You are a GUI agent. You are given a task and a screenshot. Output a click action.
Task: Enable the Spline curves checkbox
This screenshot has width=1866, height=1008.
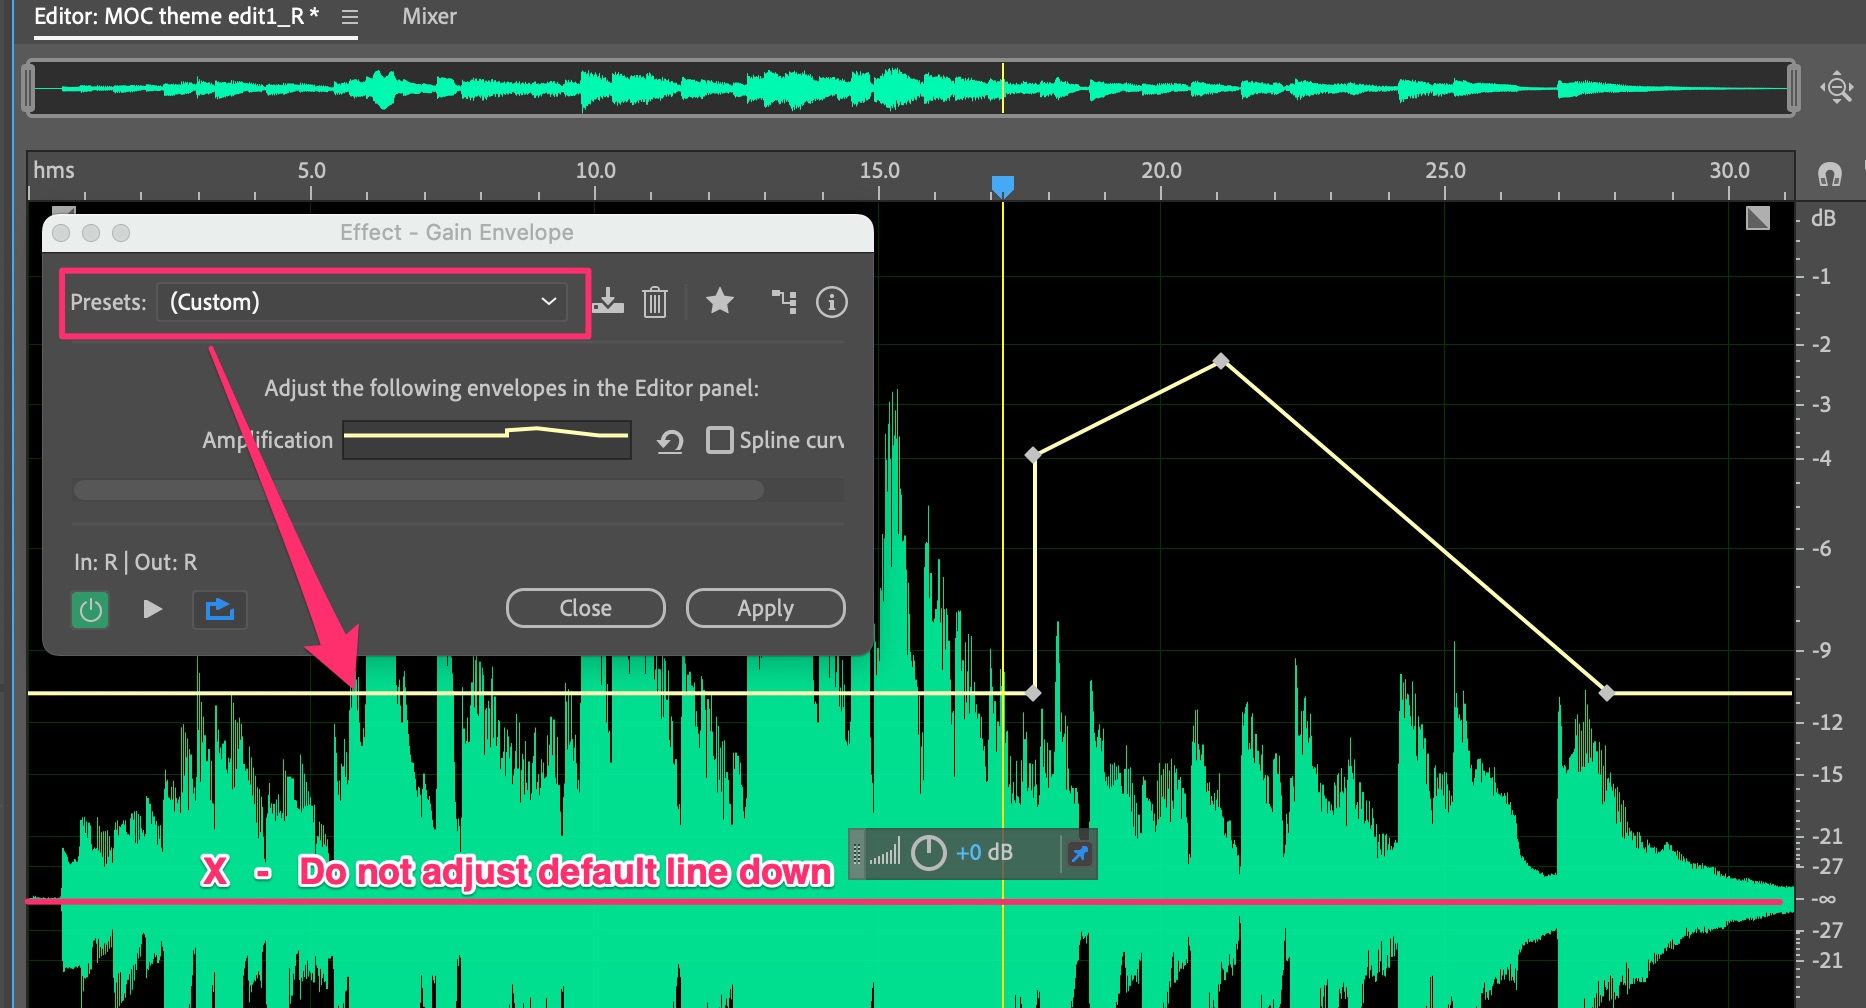click(721, 440)
